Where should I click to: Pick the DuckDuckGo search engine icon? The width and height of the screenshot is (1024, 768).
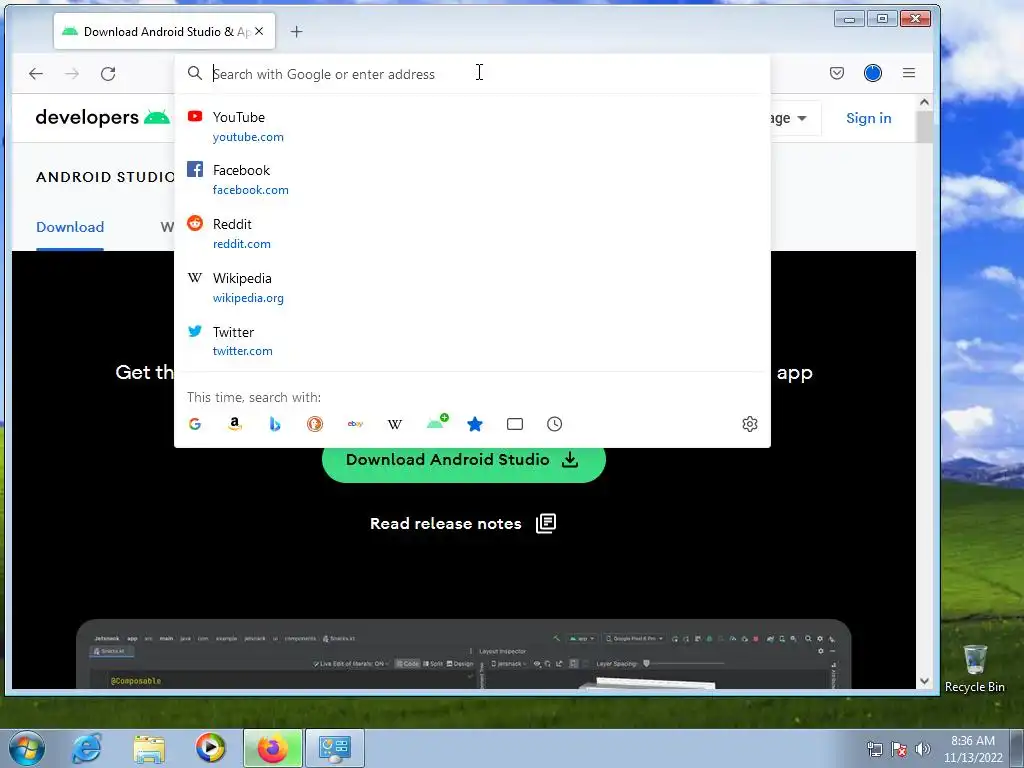315,424
